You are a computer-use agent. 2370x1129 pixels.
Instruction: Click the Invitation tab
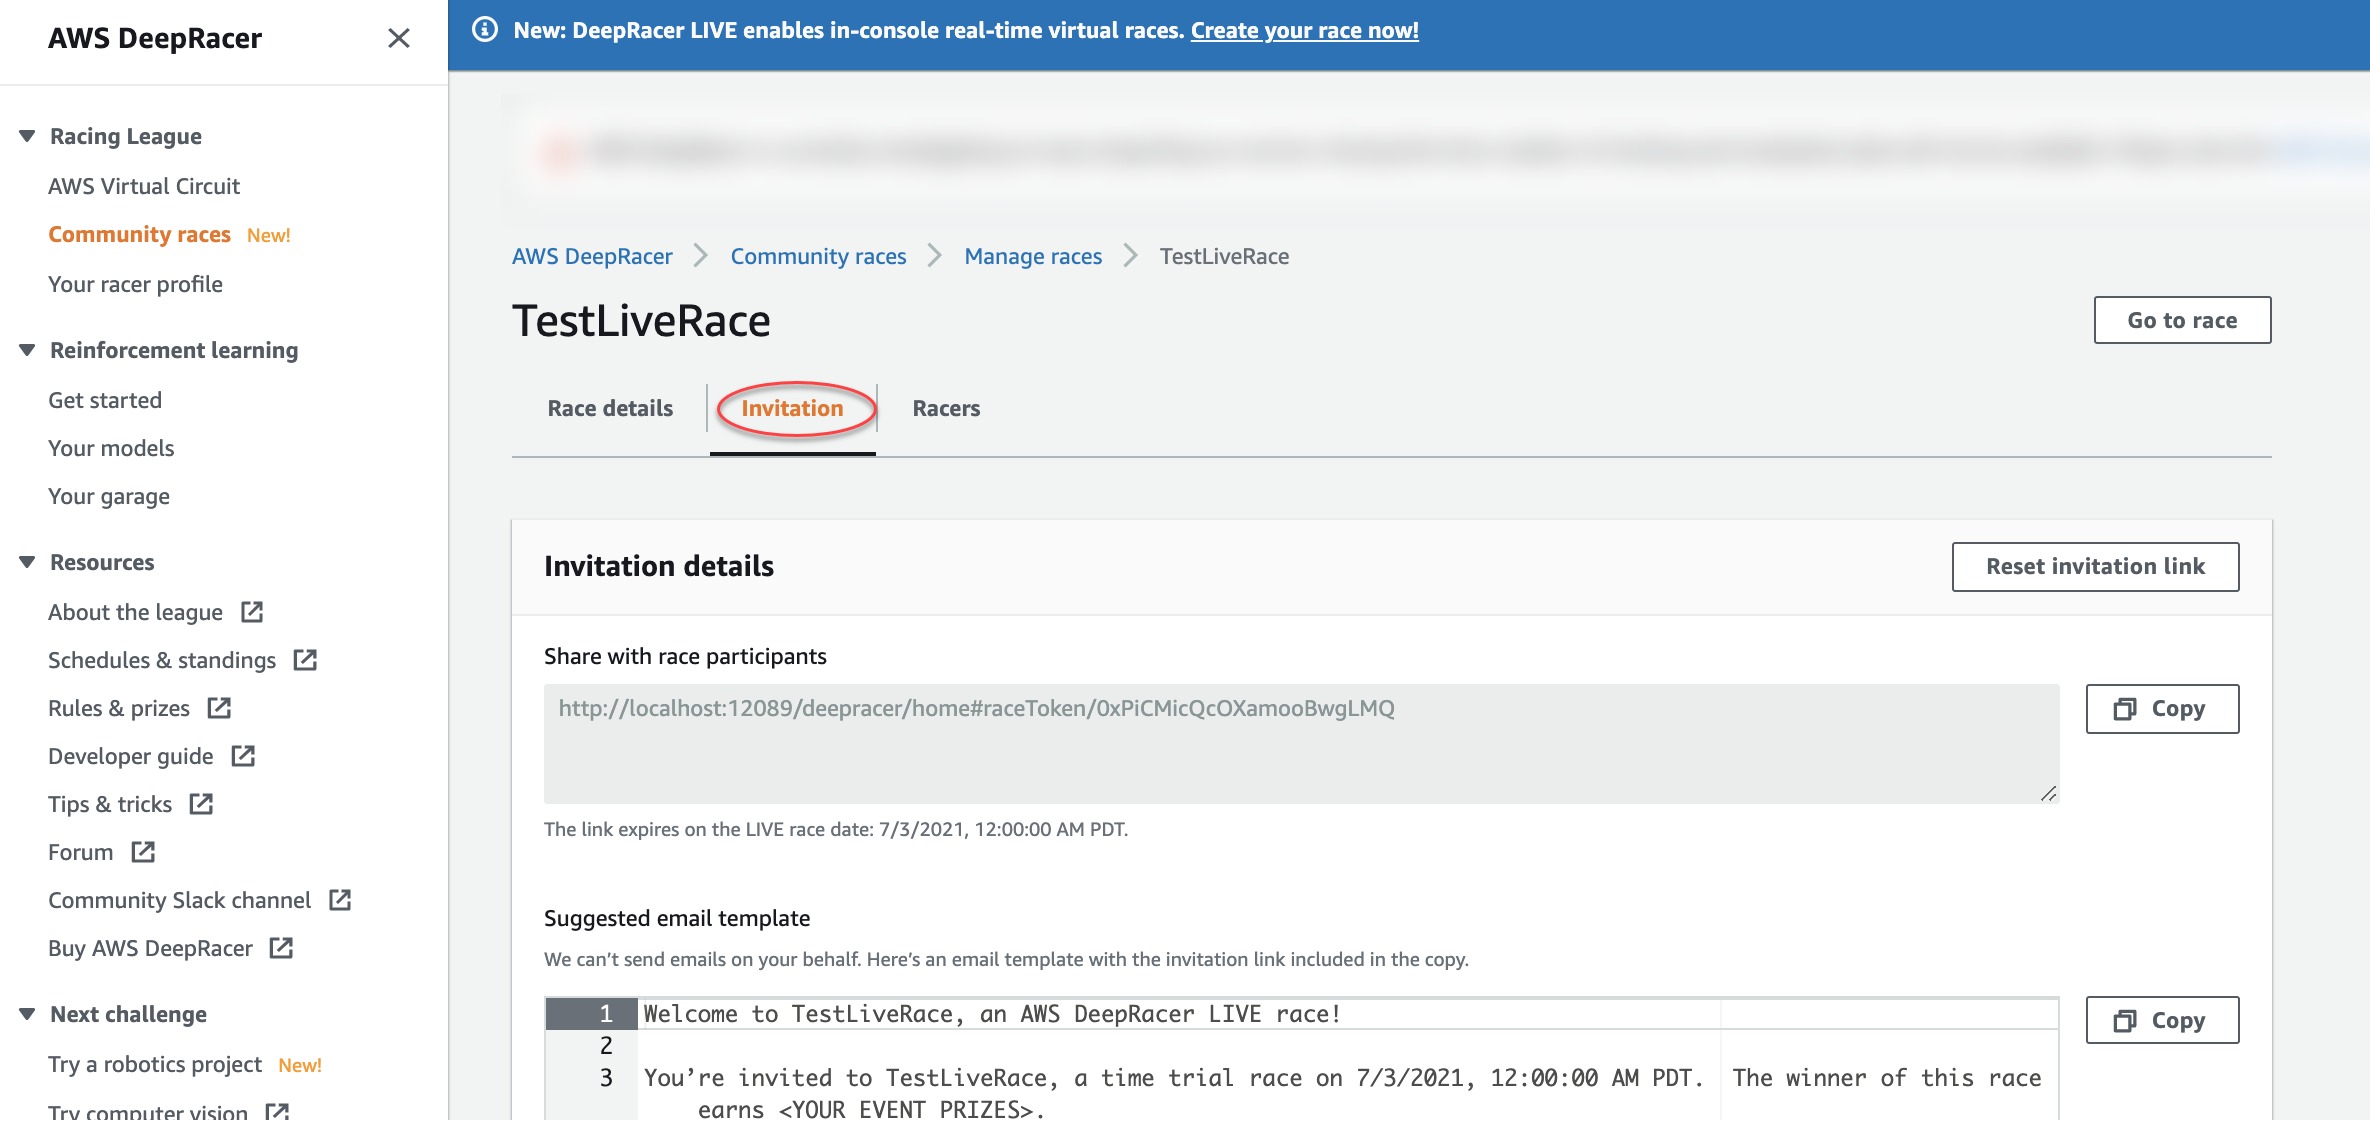coord(792,407)
